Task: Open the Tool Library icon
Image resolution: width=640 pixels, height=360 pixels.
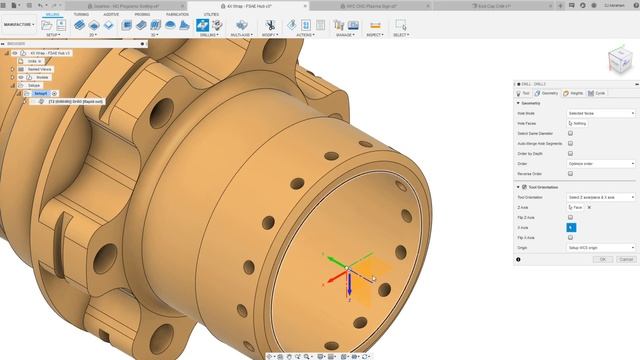Action: pyautogui.click(x=339, y=25)
